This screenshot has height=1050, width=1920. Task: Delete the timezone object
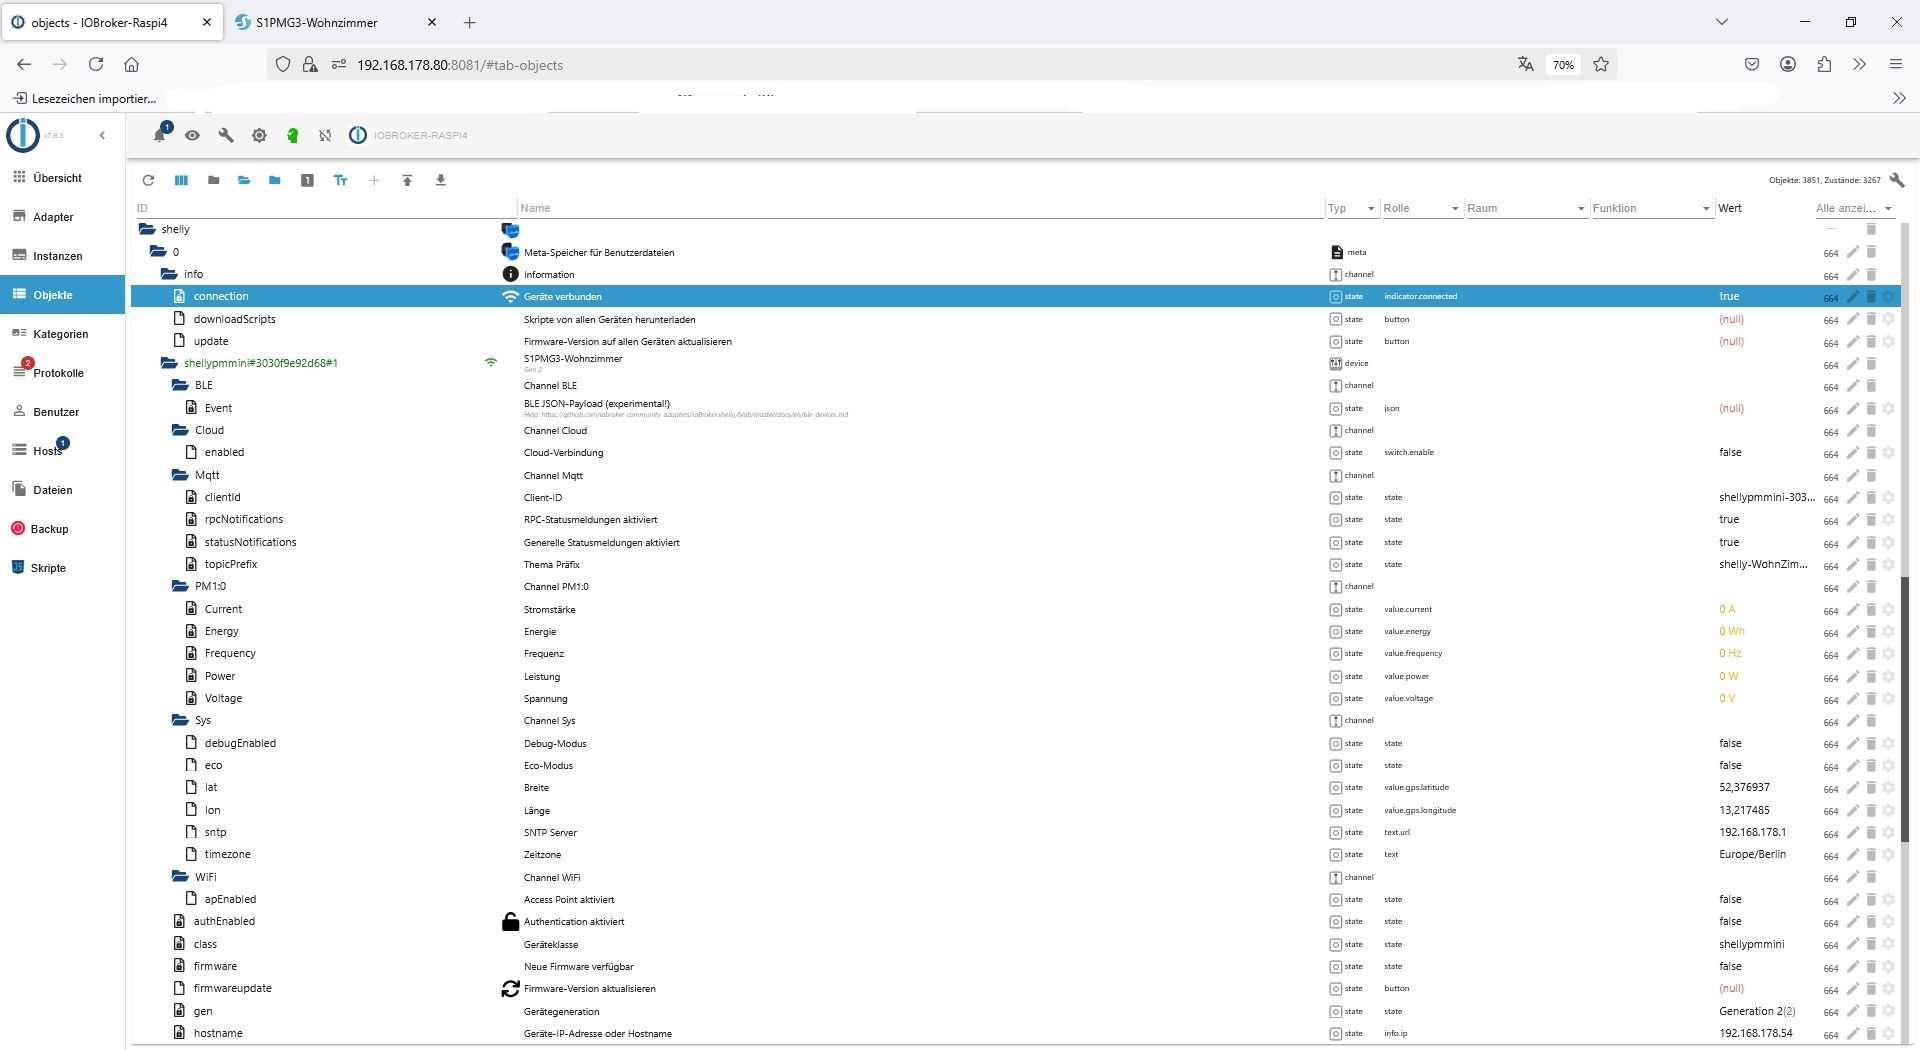click(1871, 854)
